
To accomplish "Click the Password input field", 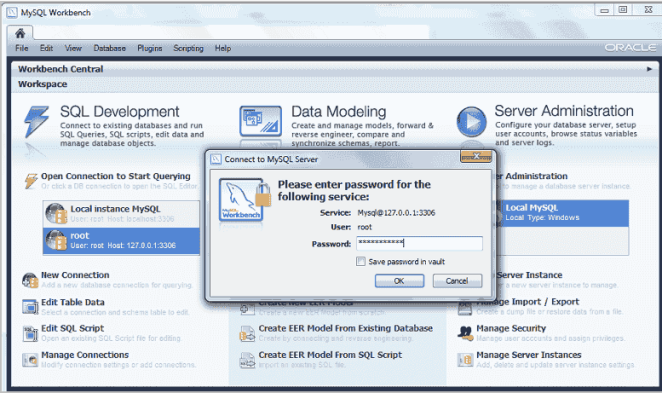I will [x=419, y=243].
